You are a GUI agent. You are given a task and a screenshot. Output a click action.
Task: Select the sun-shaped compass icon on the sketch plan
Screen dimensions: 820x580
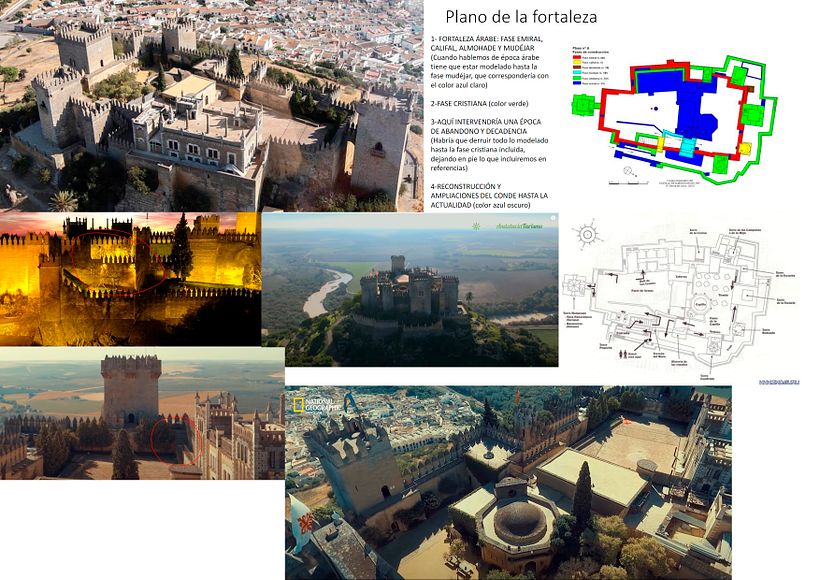tap(587, 234)
